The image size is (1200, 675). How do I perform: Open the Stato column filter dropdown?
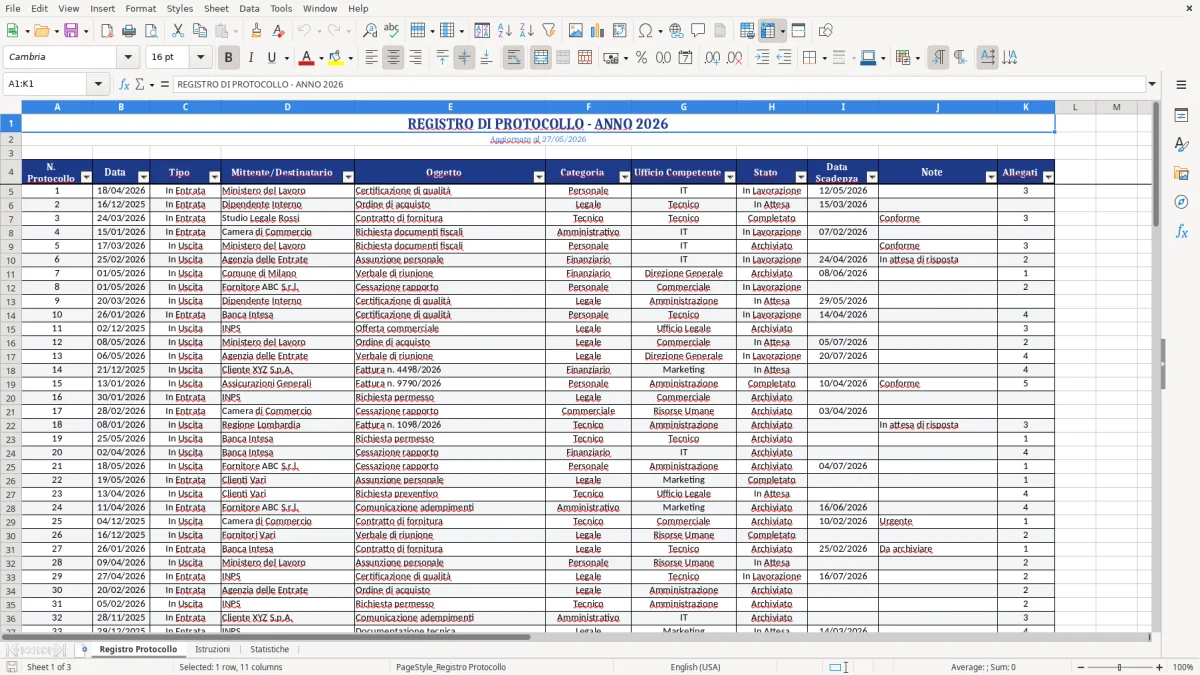coord(801,177)
